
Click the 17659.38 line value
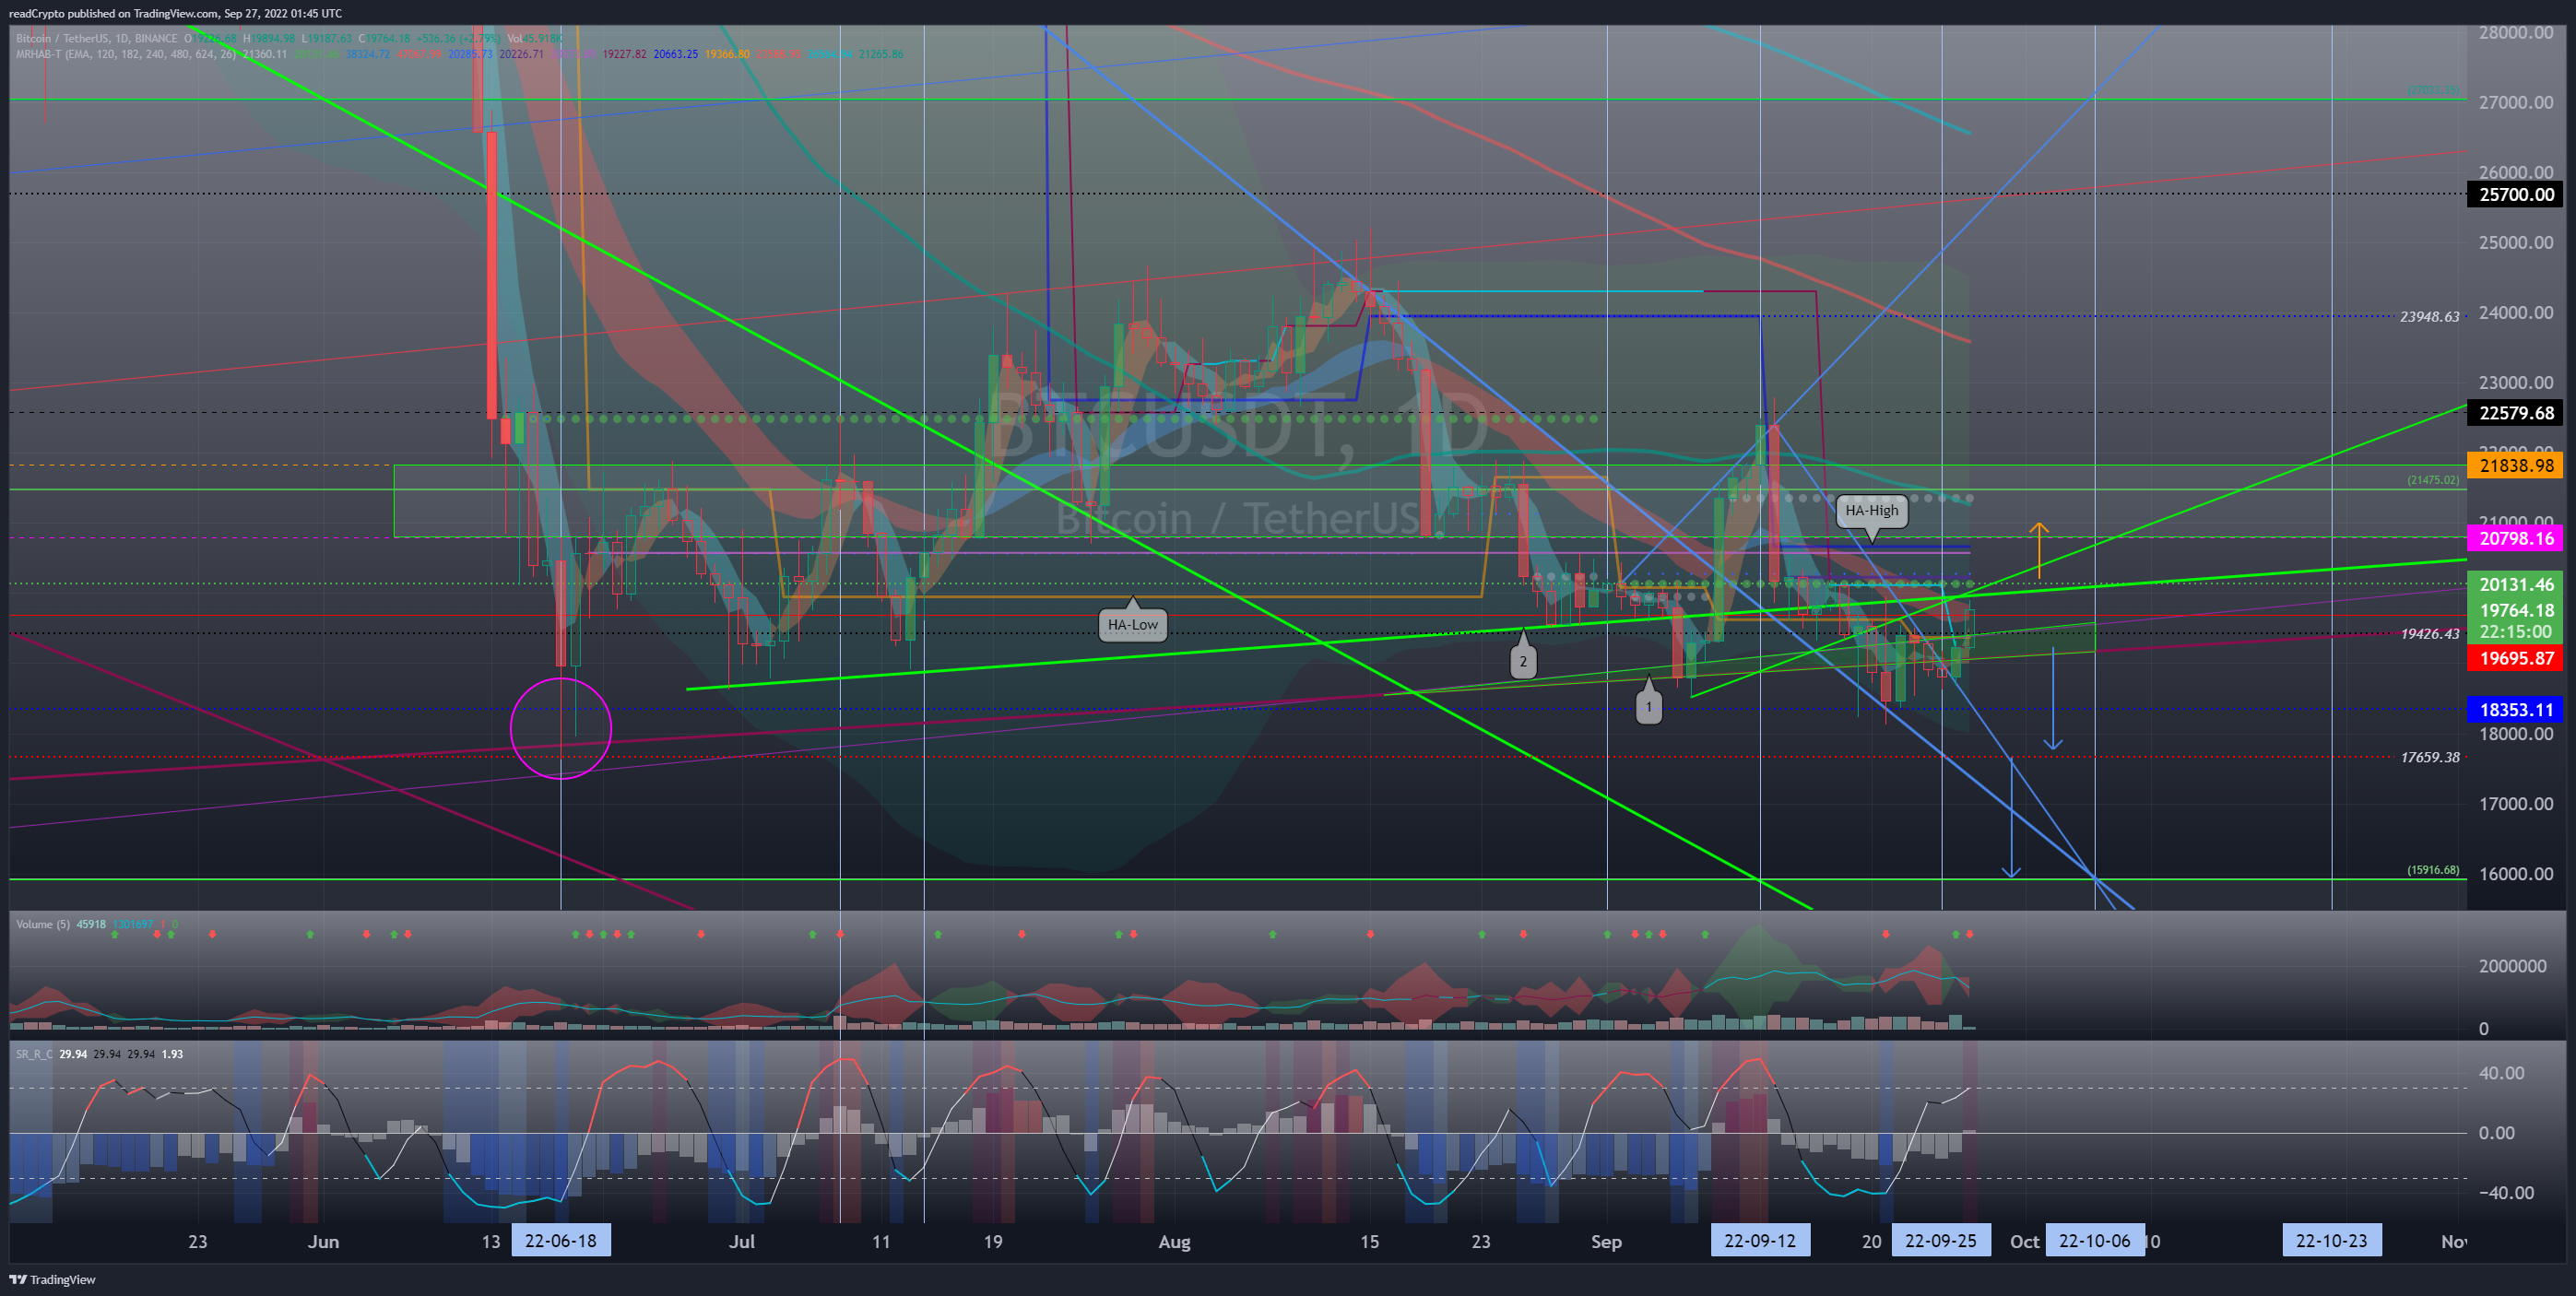(2429, 758)
